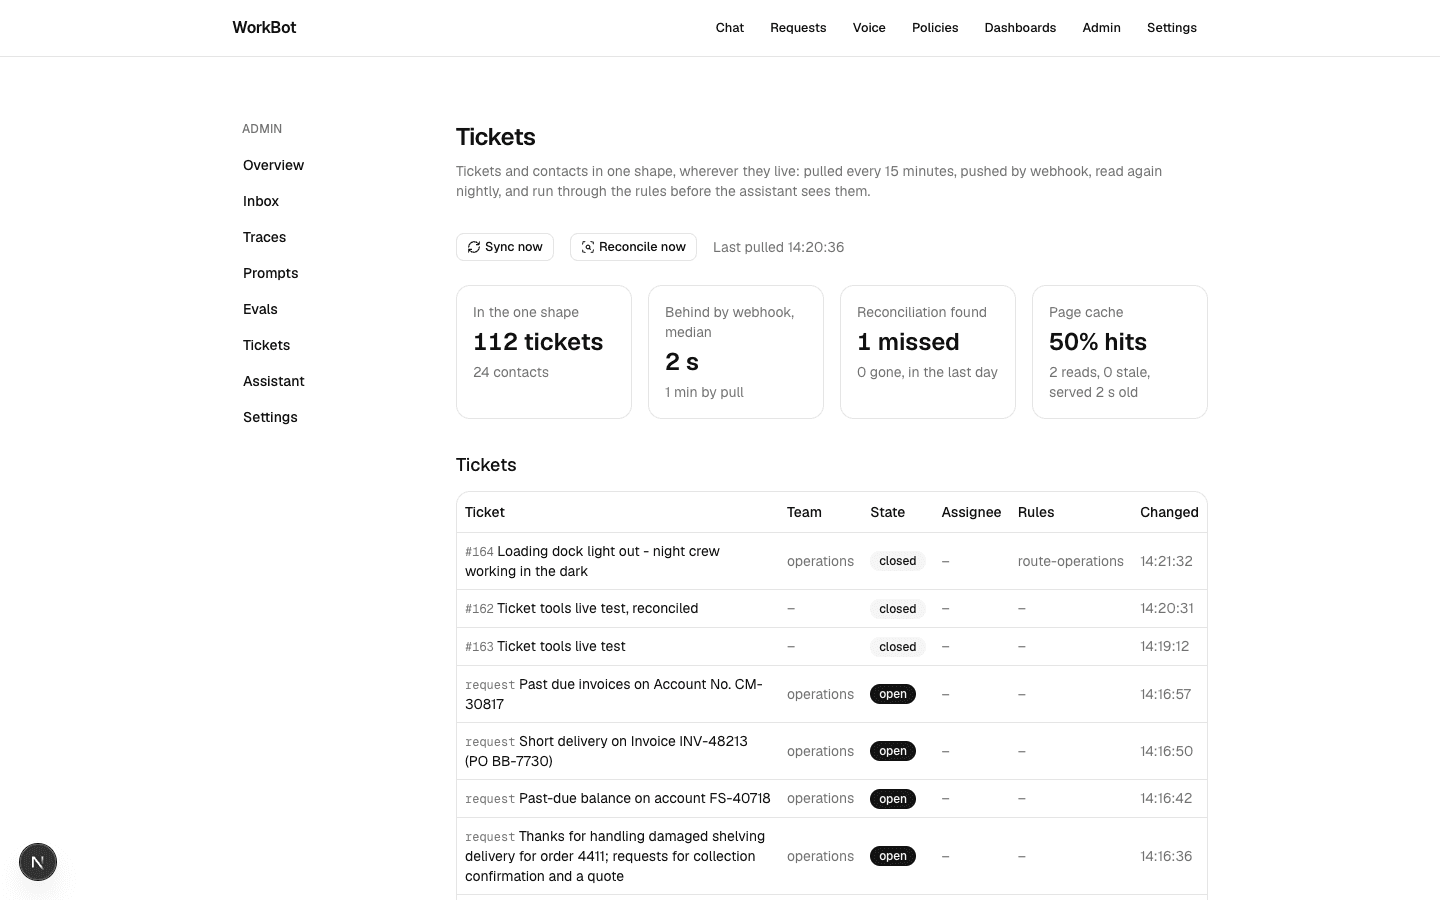Click the Behind by webhook median card

(x=736, y=352)
